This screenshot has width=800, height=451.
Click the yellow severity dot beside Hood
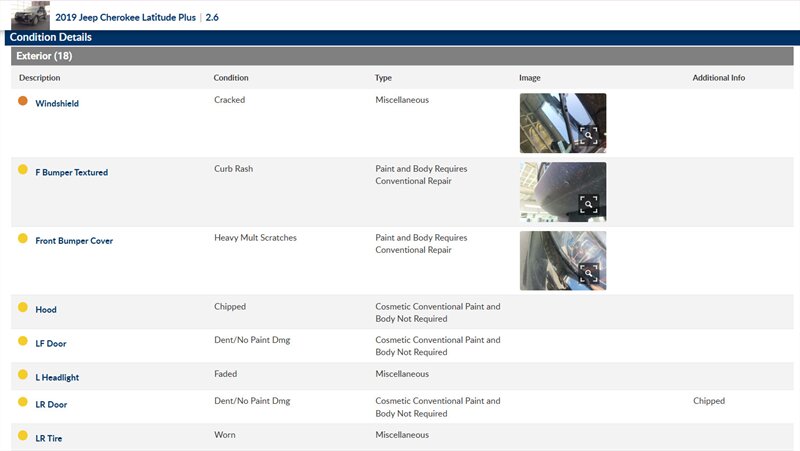pyautogui.click(x=22, y=307)
